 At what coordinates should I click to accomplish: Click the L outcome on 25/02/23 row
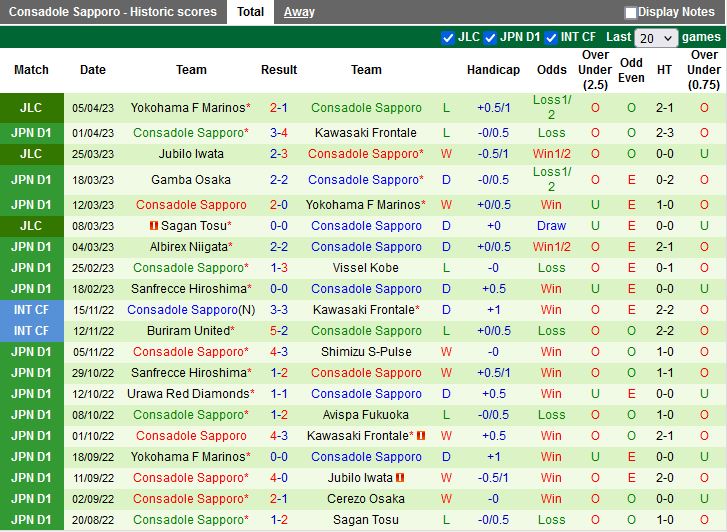click(446, 268)
